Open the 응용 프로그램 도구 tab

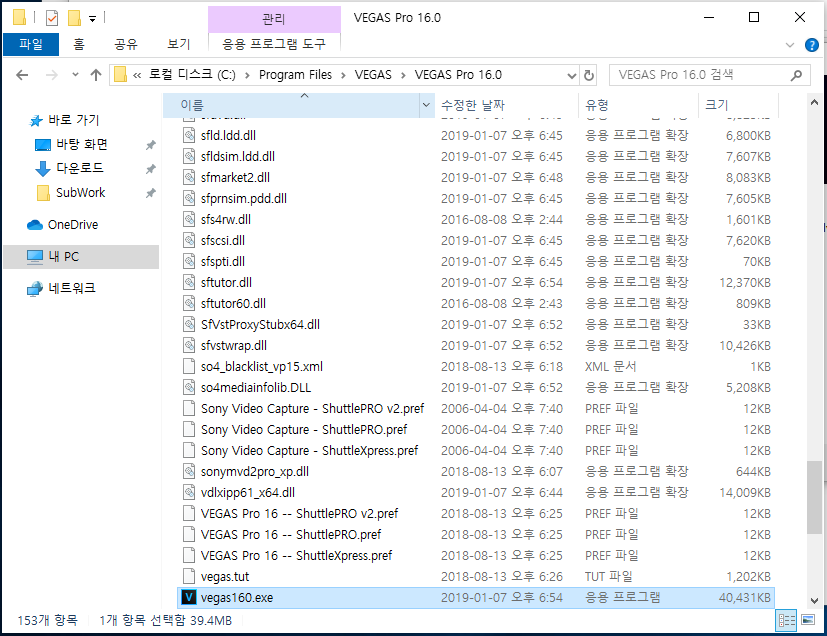(274, 44)
